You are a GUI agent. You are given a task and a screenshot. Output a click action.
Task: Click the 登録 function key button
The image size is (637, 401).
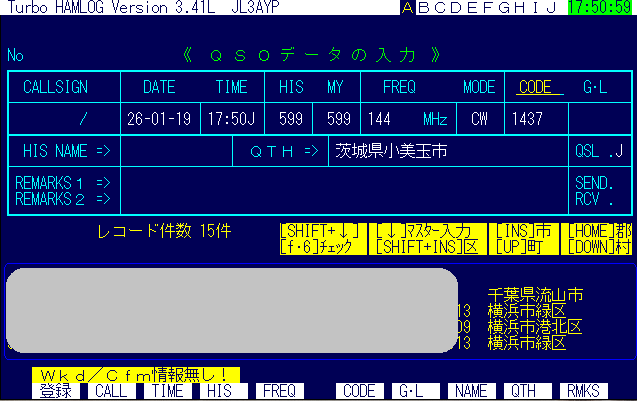pyautogui.click(x=56, y=391)
